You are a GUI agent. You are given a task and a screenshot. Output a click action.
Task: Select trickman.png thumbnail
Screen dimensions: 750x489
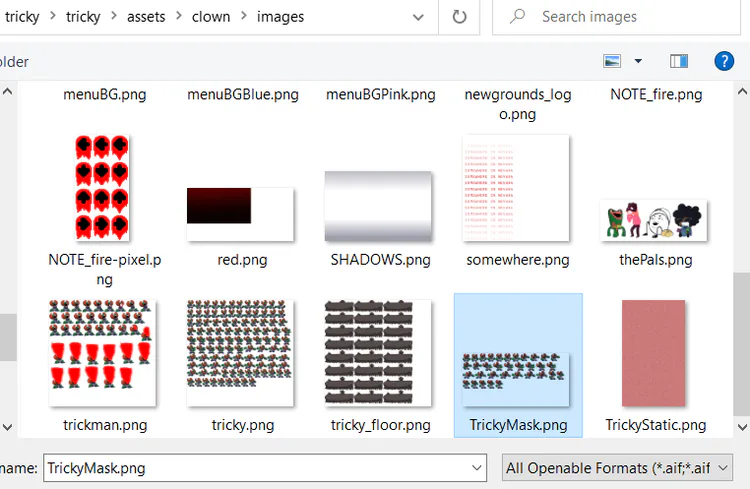tap(102, 353)
